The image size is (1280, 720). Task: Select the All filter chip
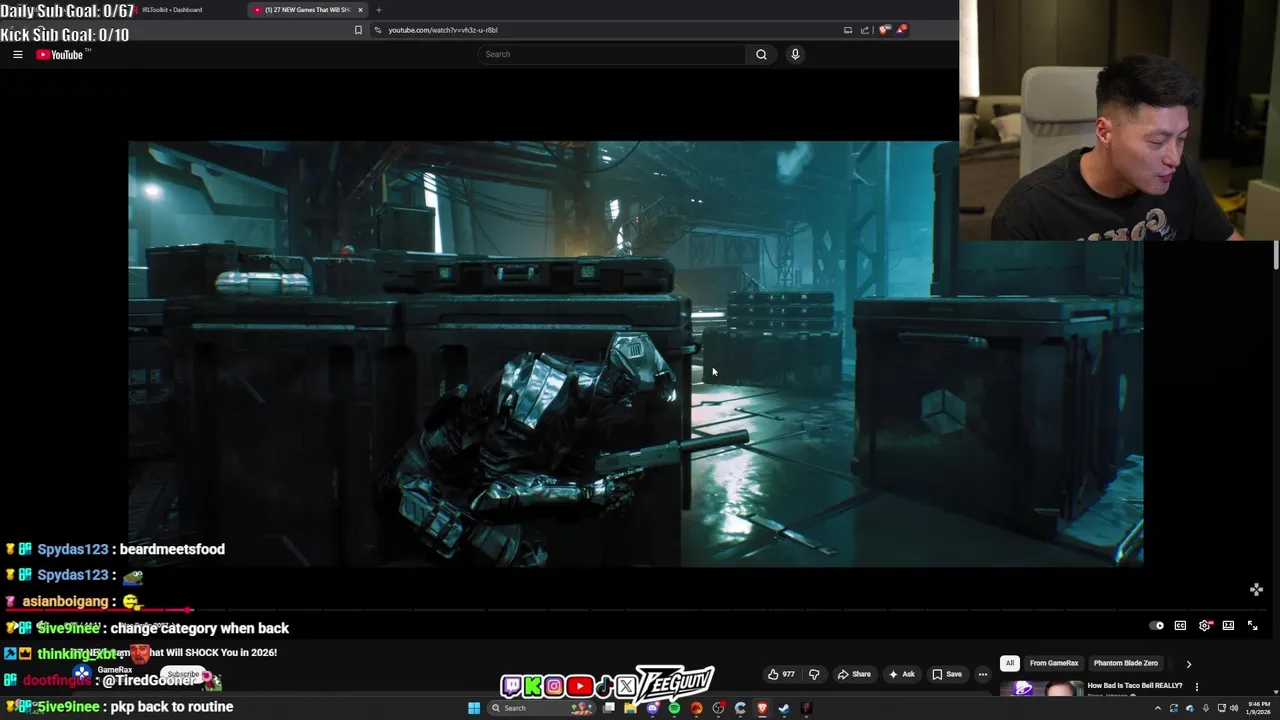pyautogui.click(x=1010, y=663)
